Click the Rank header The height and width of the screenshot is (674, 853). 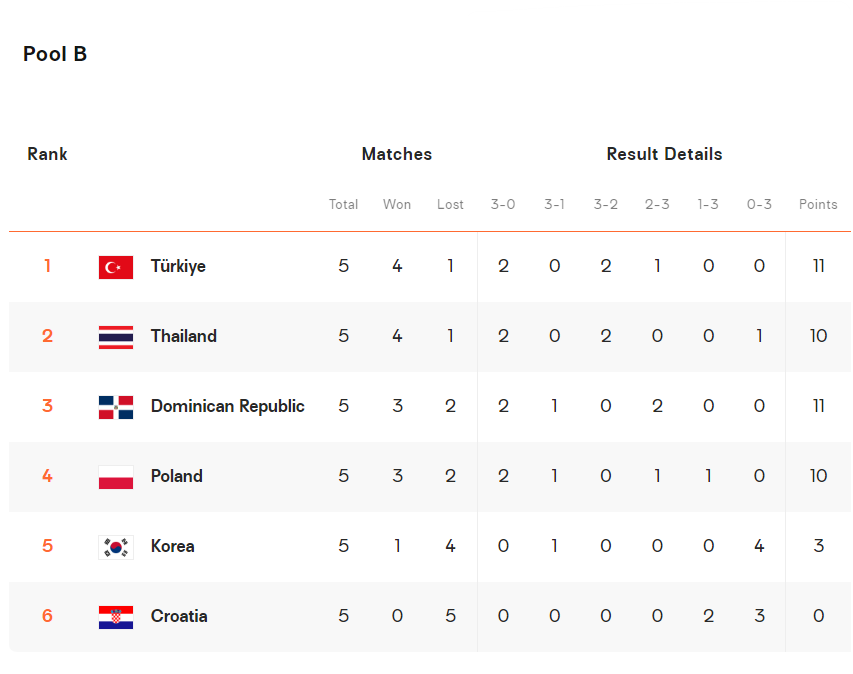click(47, 154)
